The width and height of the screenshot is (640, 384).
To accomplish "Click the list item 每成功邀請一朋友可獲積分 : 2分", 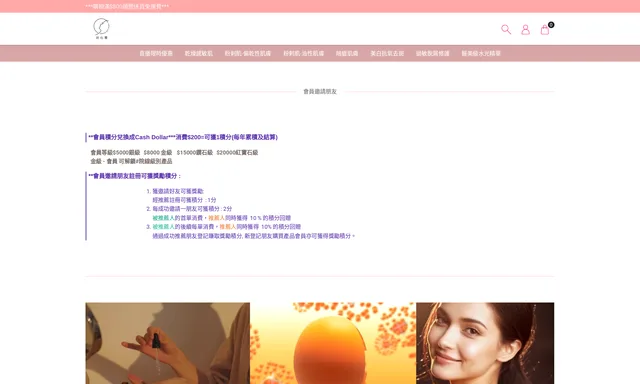I will [x=192, y=209].
